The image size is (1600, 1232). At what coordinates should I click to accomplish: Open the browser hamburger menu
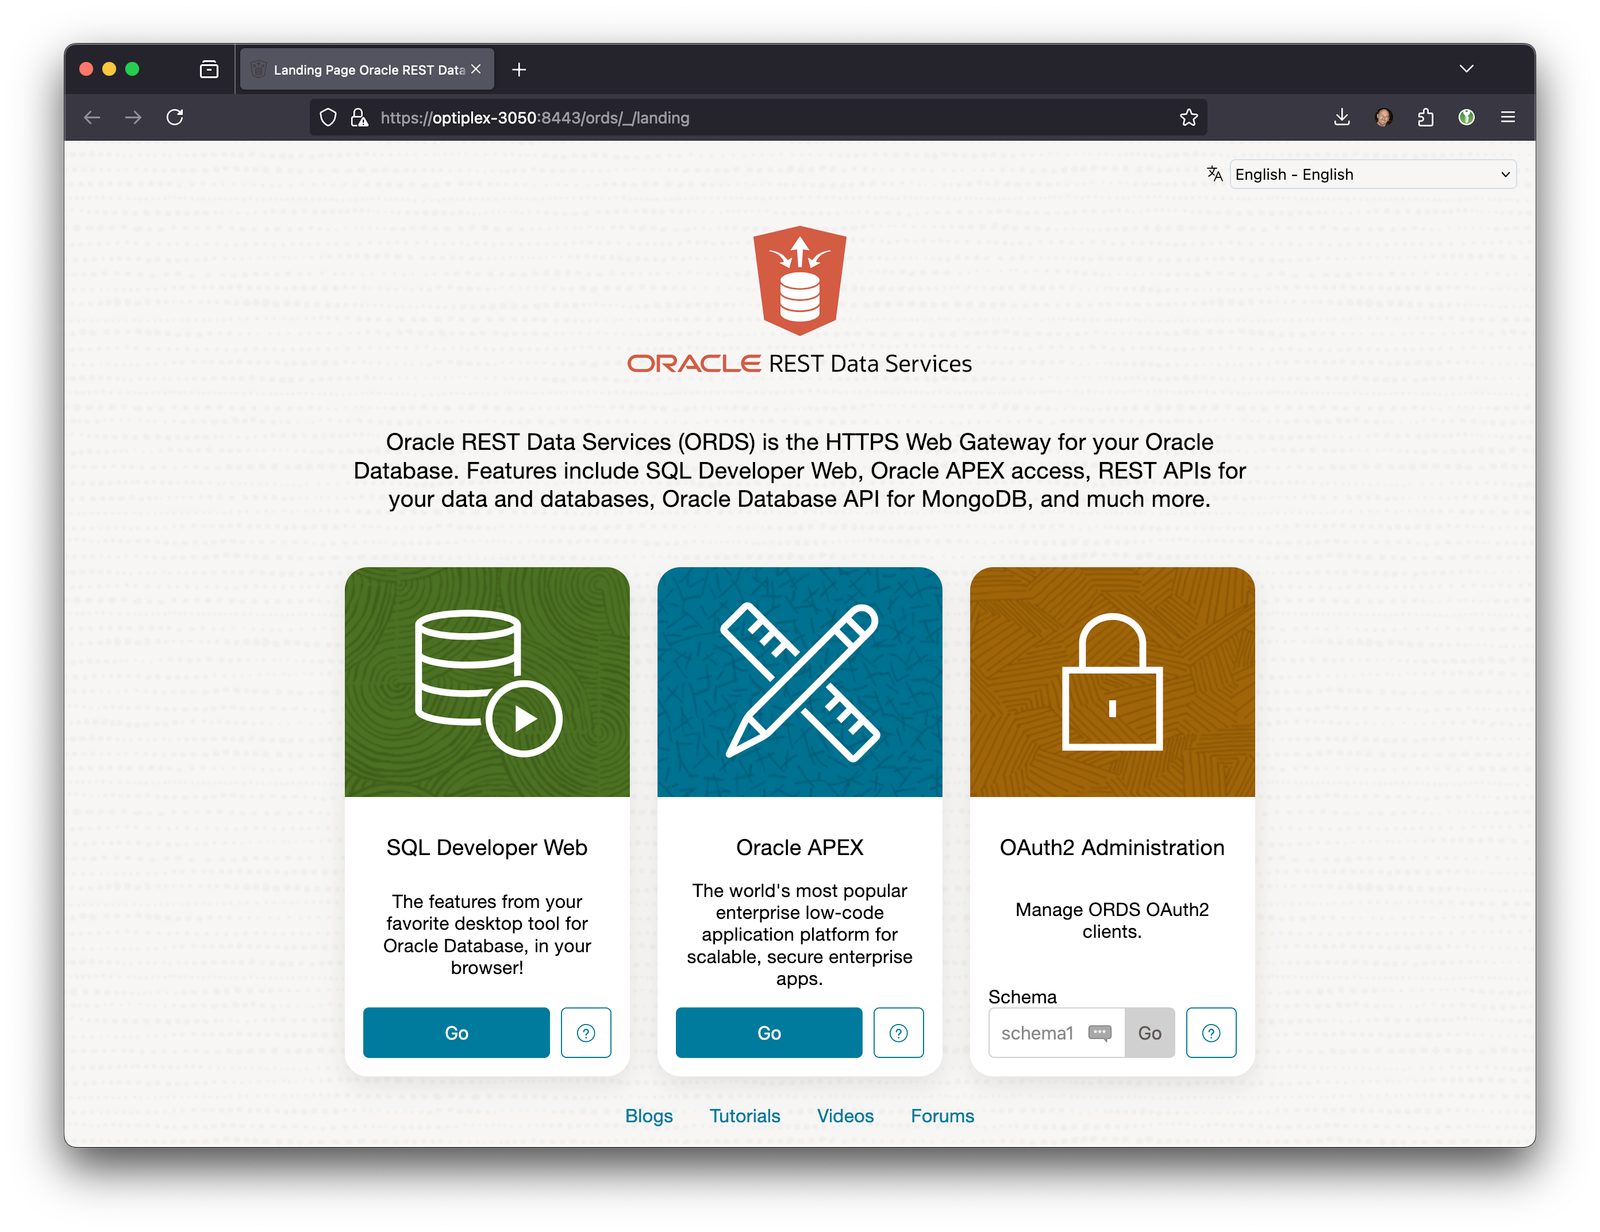click(1508, 117)
